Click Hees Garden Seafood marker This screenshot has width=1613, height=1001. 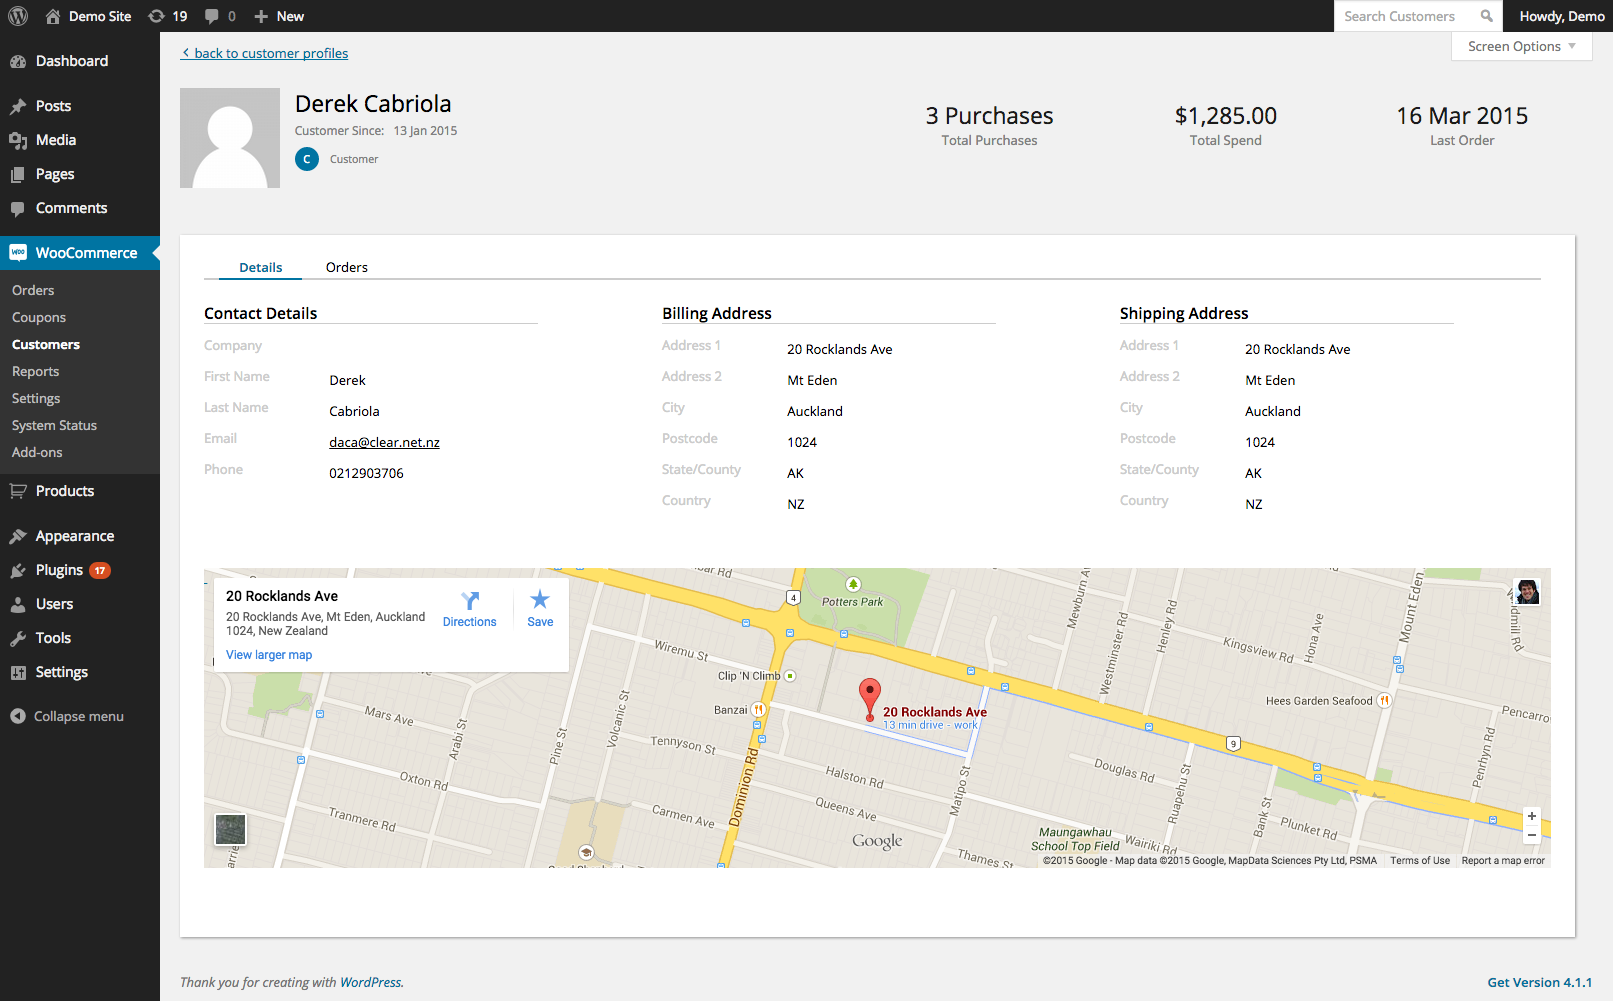(1384, 700)
